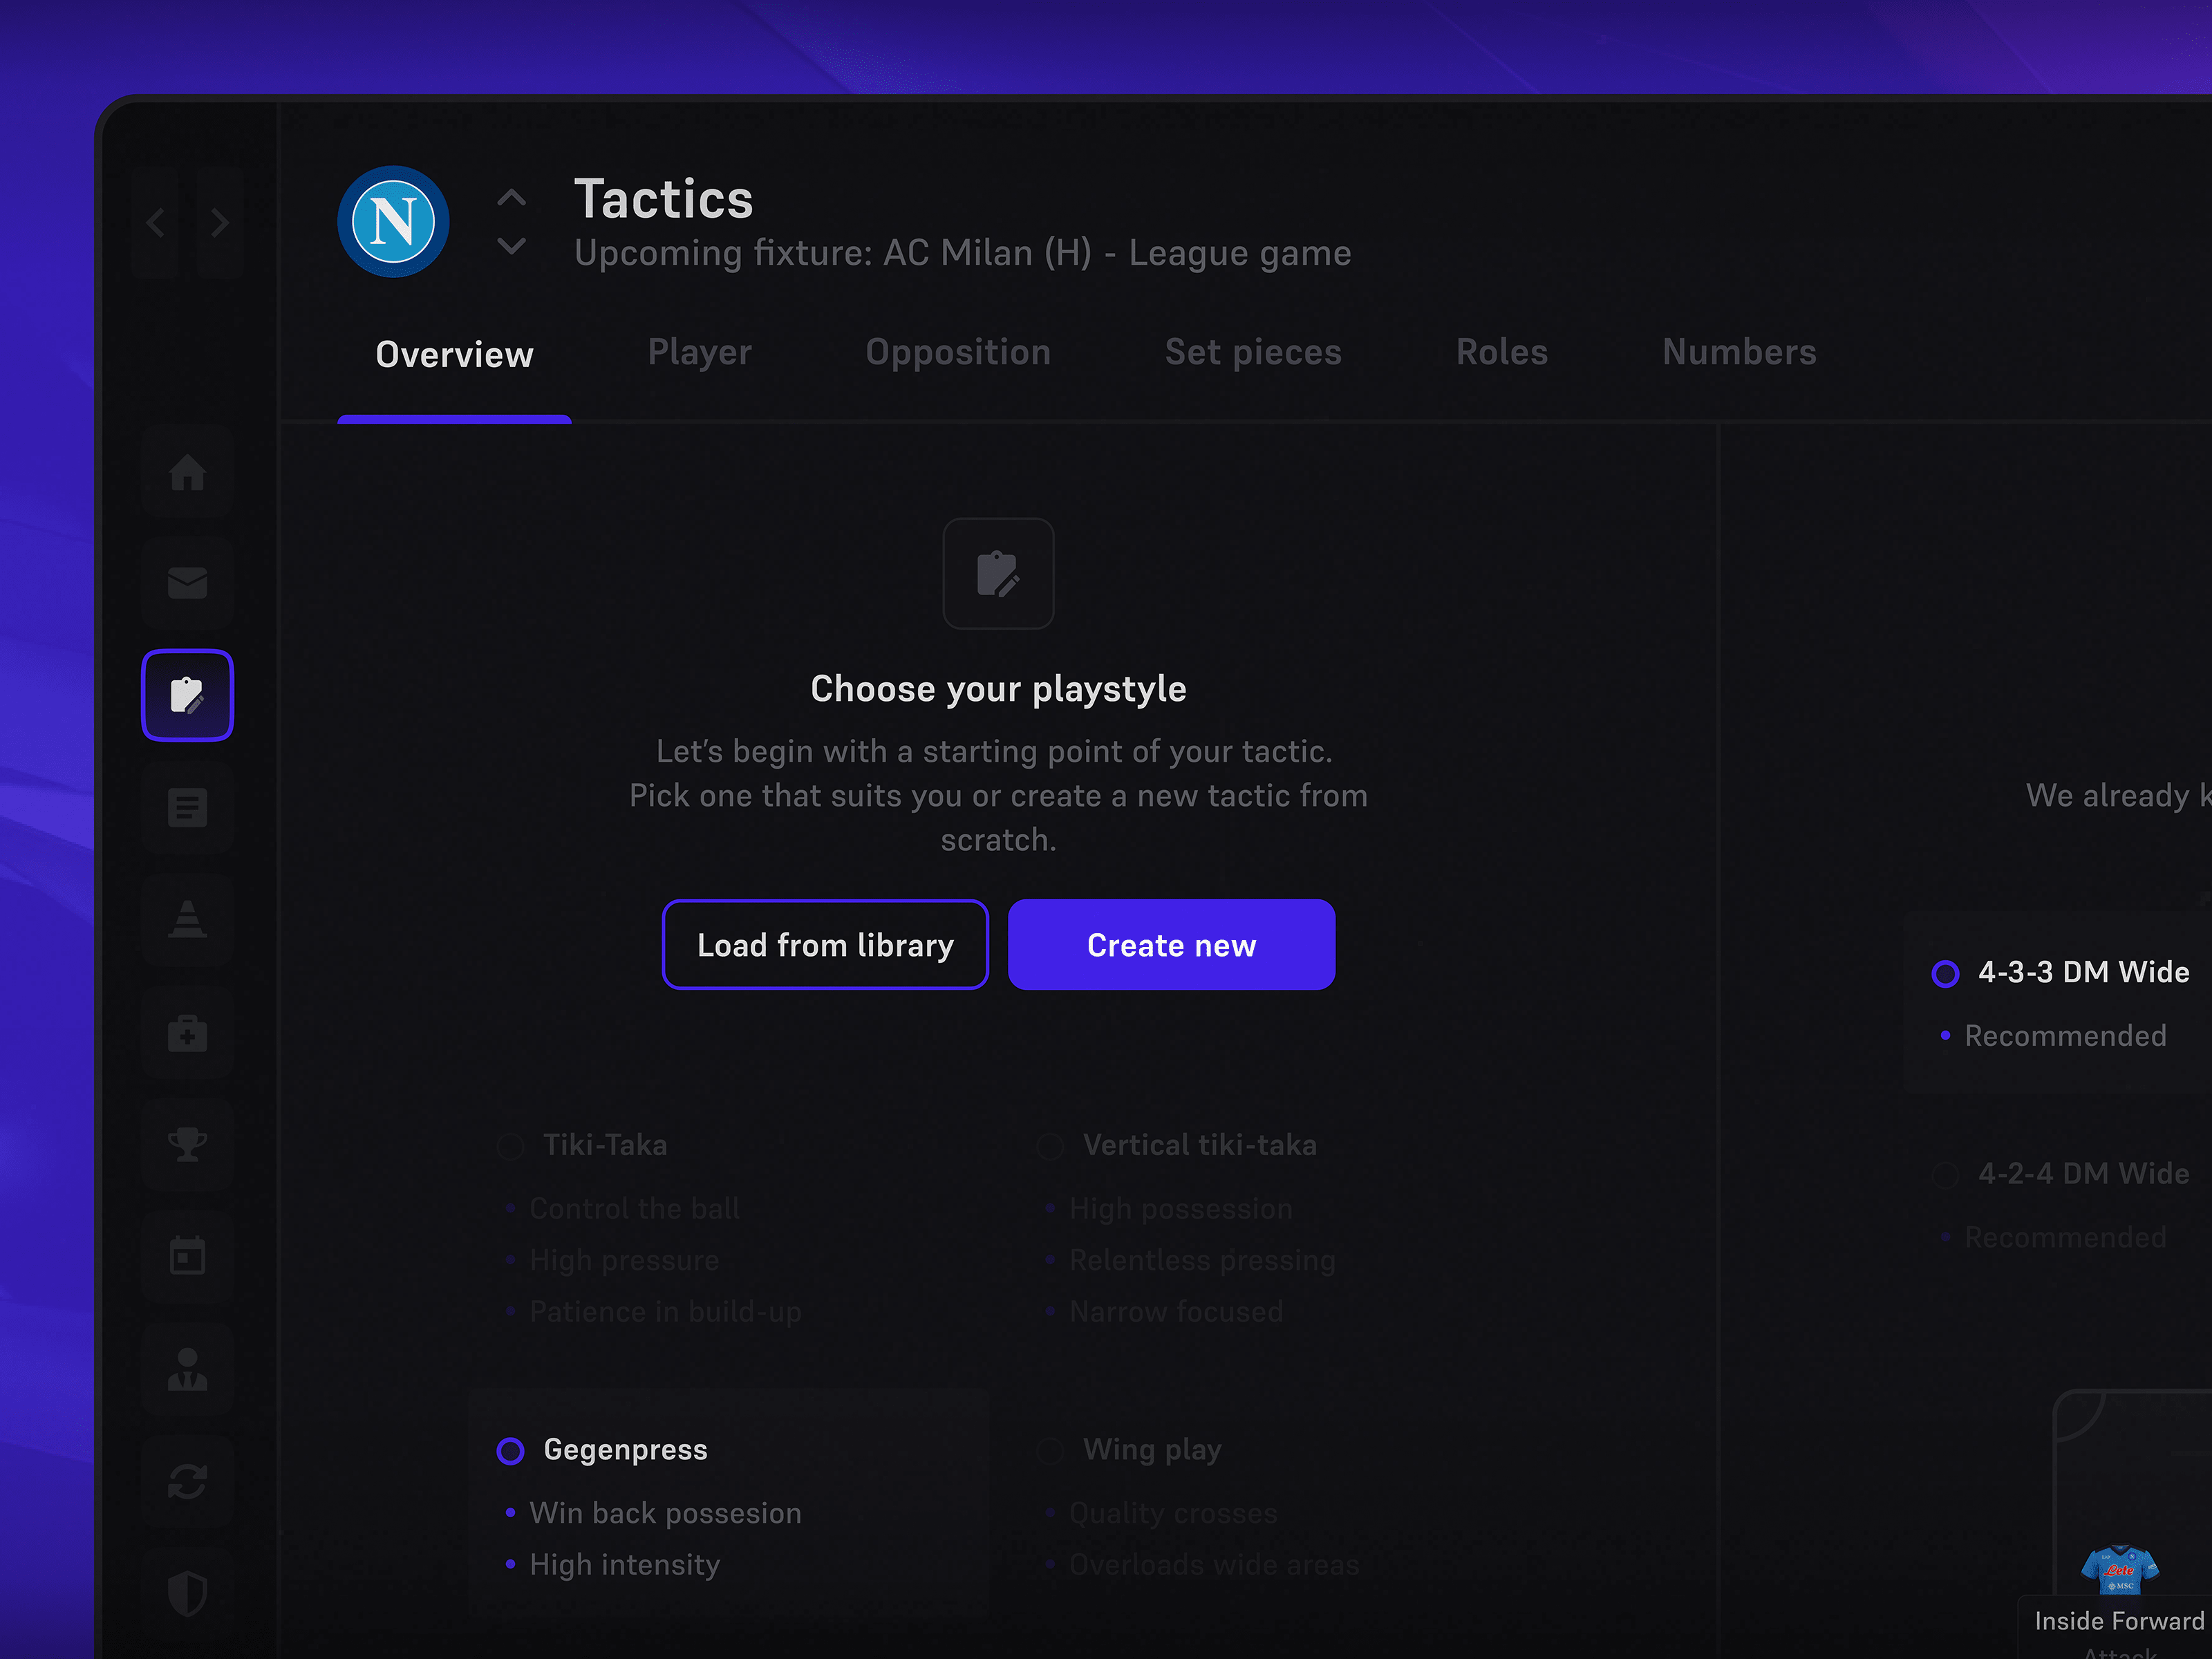Screen dimensions: 2212x1659
Task: Open the Trophy competitions sidebar icon
Action: pyautogui.click(x=187, y=1144)
